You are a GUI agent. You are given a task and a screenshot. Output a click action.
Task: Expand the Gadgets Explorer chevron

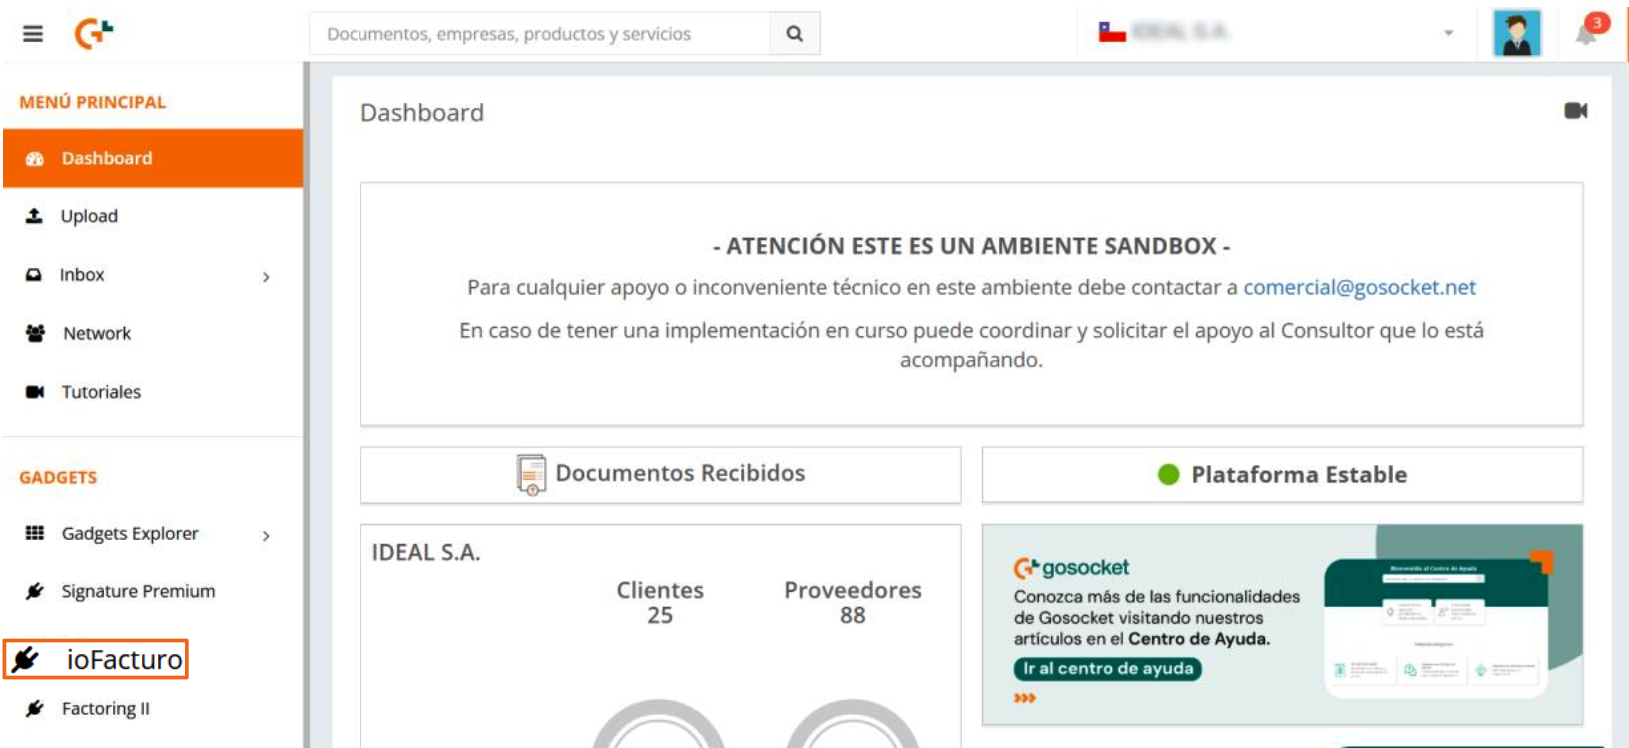coord(266,536)
